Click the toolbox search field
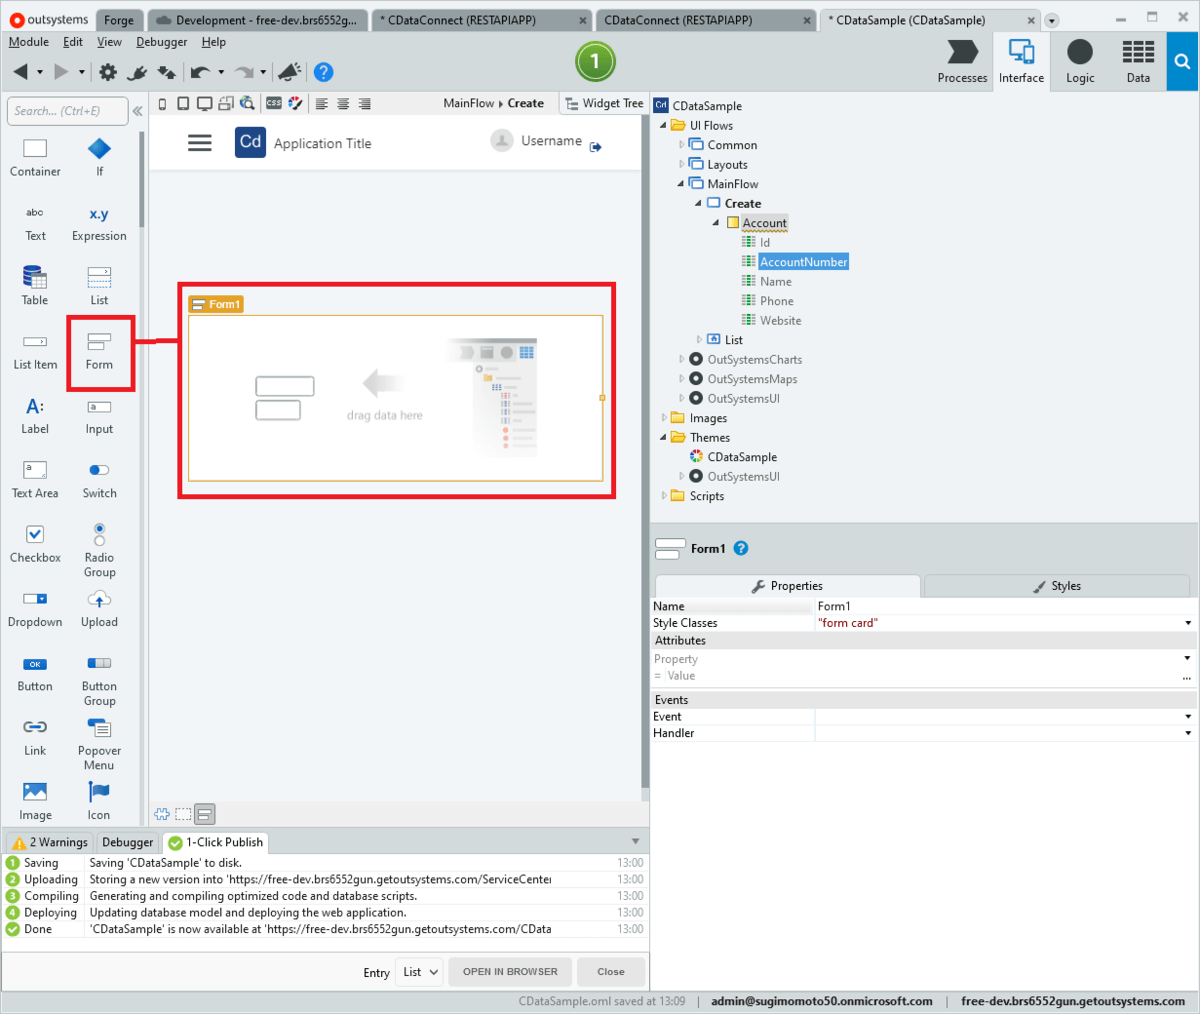 pyautogui.click(x=67, y=111)
